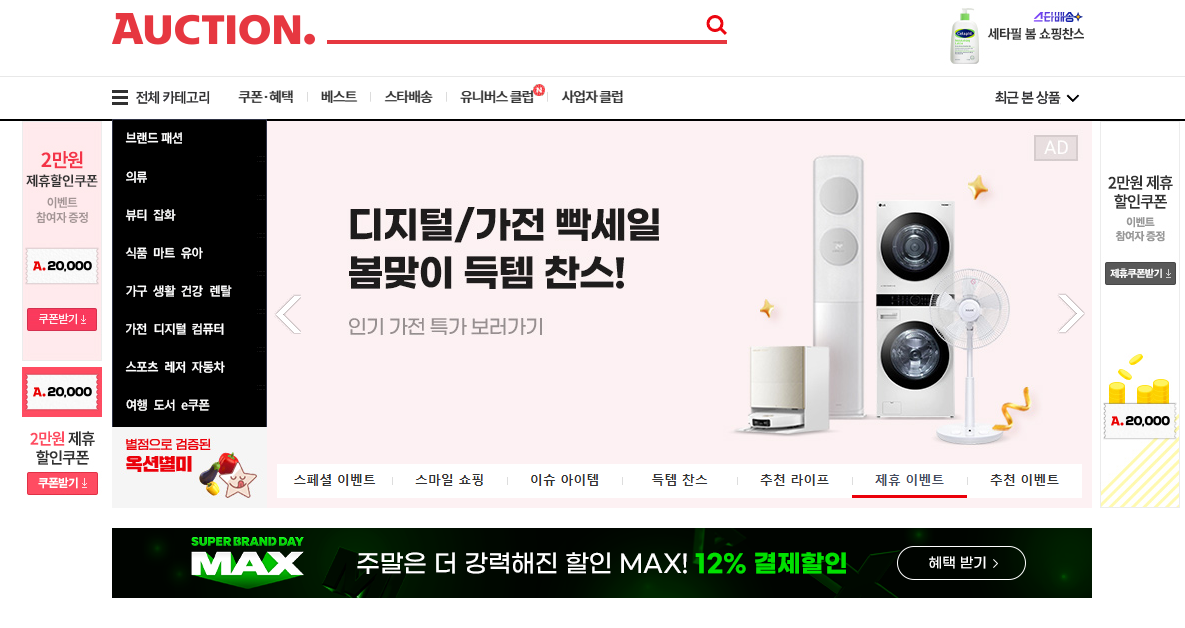The image size is (1185, 628).
Task: Open the 가전 디지털 컴퓨터 category
Action: (x=175, y=329)
